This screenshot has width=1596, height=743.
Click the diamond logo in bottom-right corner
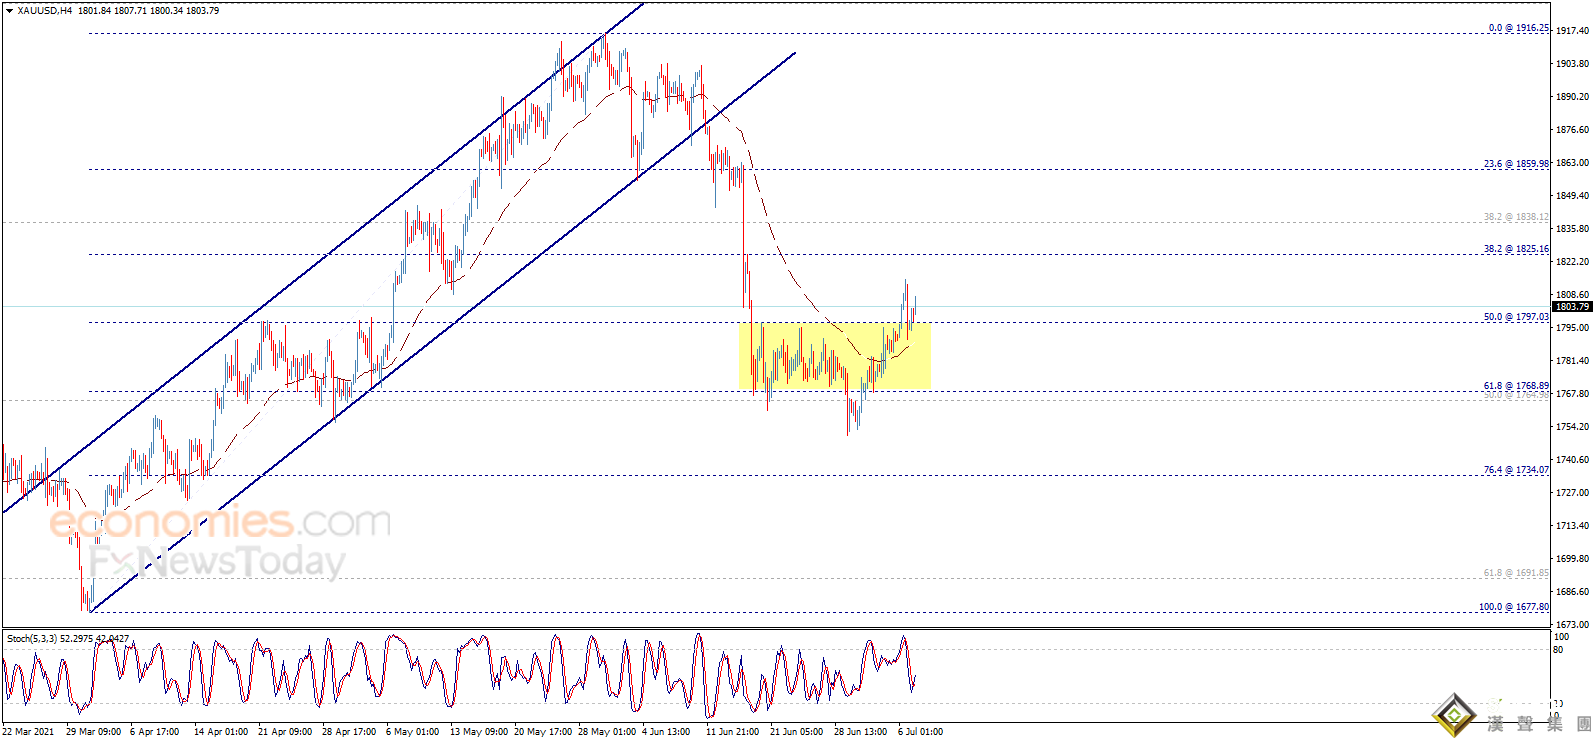coord(1453,716)
